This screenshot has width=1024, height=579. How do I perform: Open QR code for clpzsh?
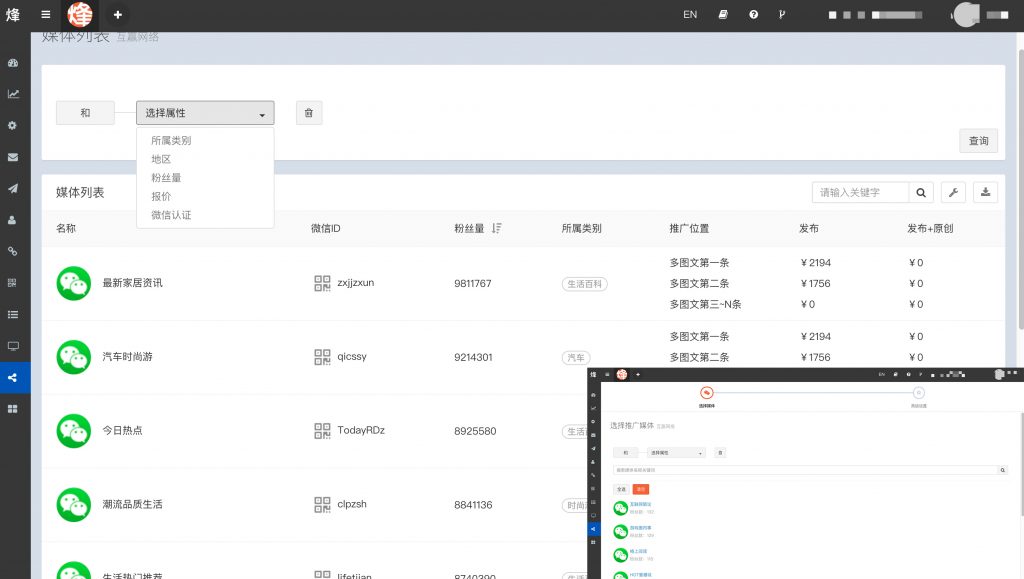pos(322,505)
